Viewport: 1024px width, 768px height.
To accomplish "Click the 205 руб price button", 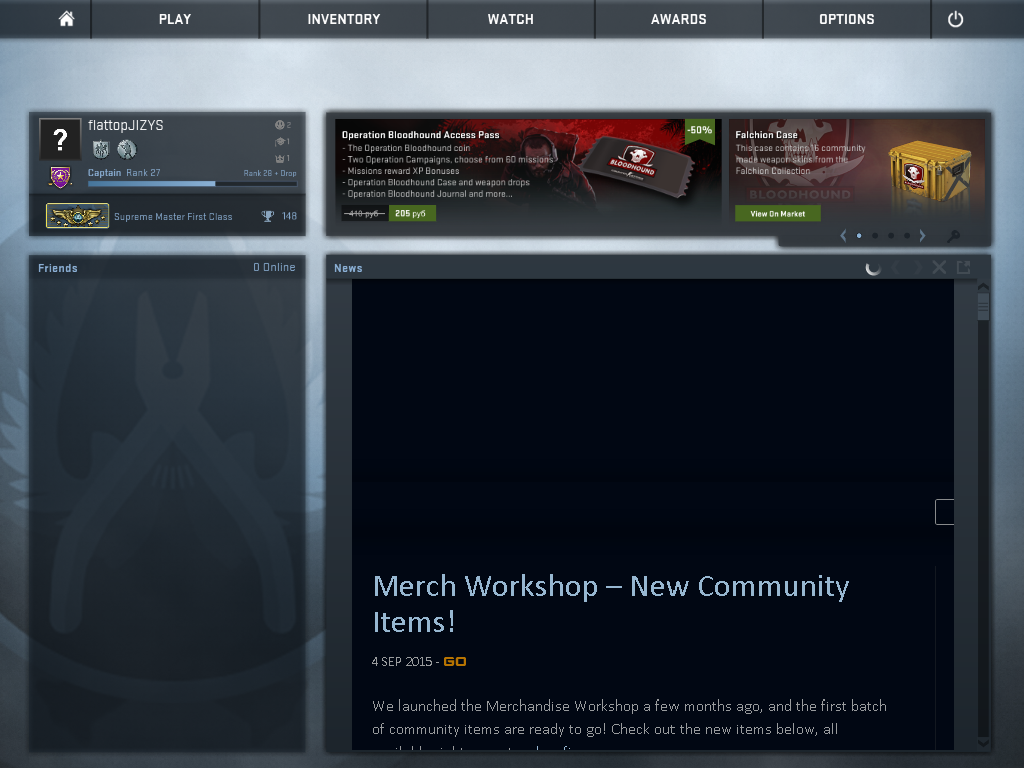I will coord(411,214).
